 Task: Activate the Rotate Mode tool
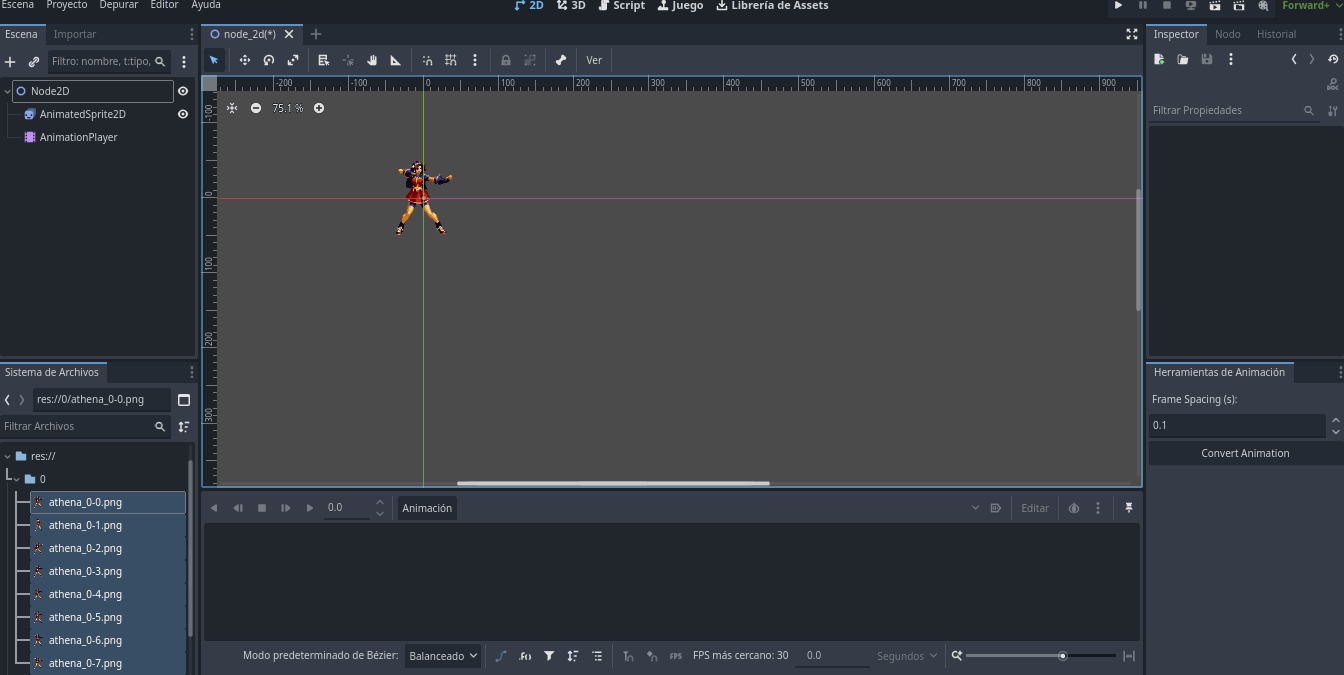269,60
